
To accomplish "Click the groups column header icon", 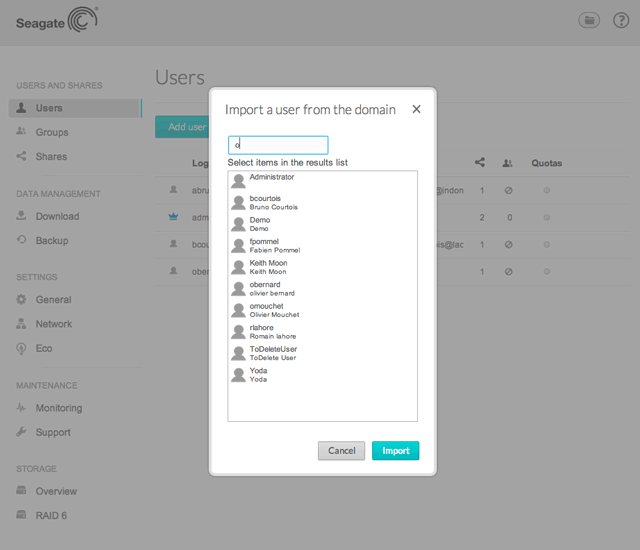I will click(x=508, y=162).
